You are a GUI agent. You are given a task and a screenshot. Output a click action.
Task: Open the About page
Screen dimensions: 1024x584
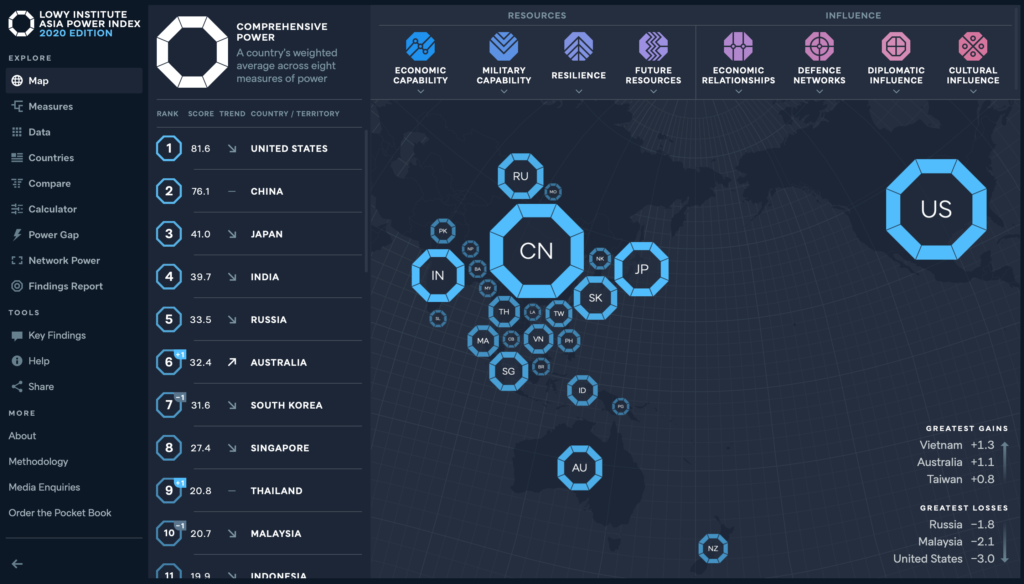pos(22,436)
